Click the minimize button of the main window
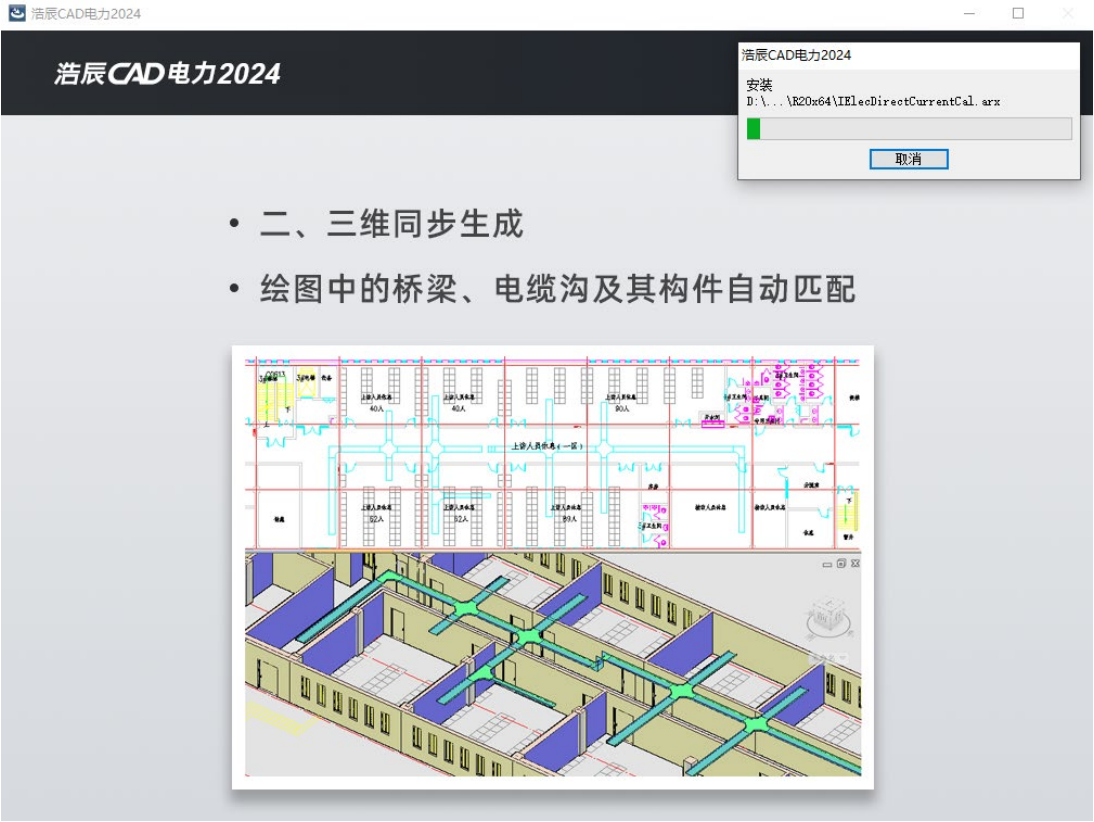1094x822 pixels. pos(967,13)
